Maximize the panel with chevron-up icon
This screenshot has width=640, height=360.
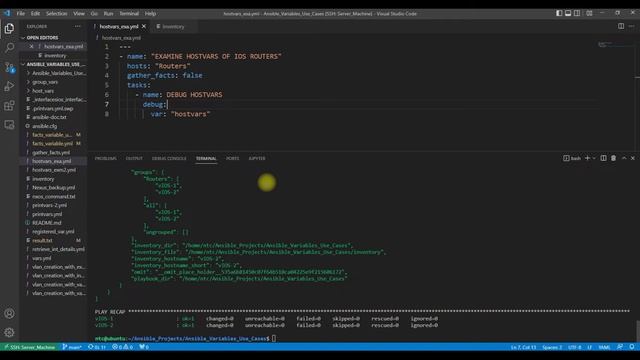click(x=624, y=158)
